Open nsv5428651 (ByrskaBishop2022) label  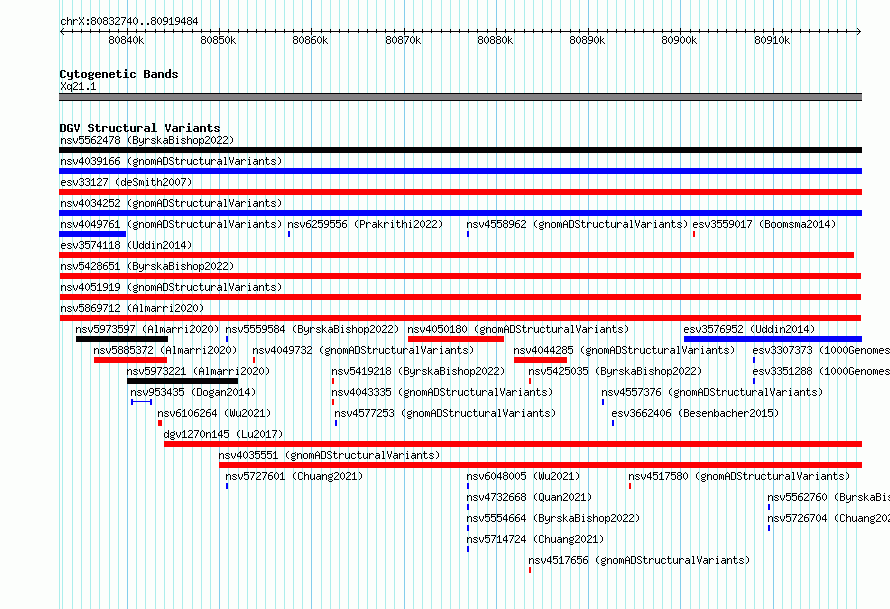(x=147, y=266)
